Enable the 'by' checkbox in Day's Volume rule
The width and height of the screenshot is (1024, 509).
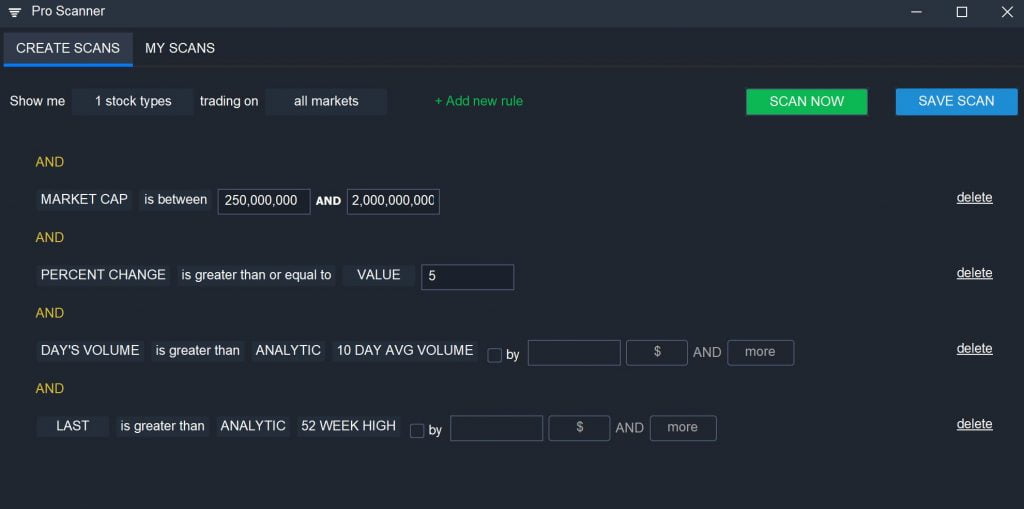[x=494, y=355]
